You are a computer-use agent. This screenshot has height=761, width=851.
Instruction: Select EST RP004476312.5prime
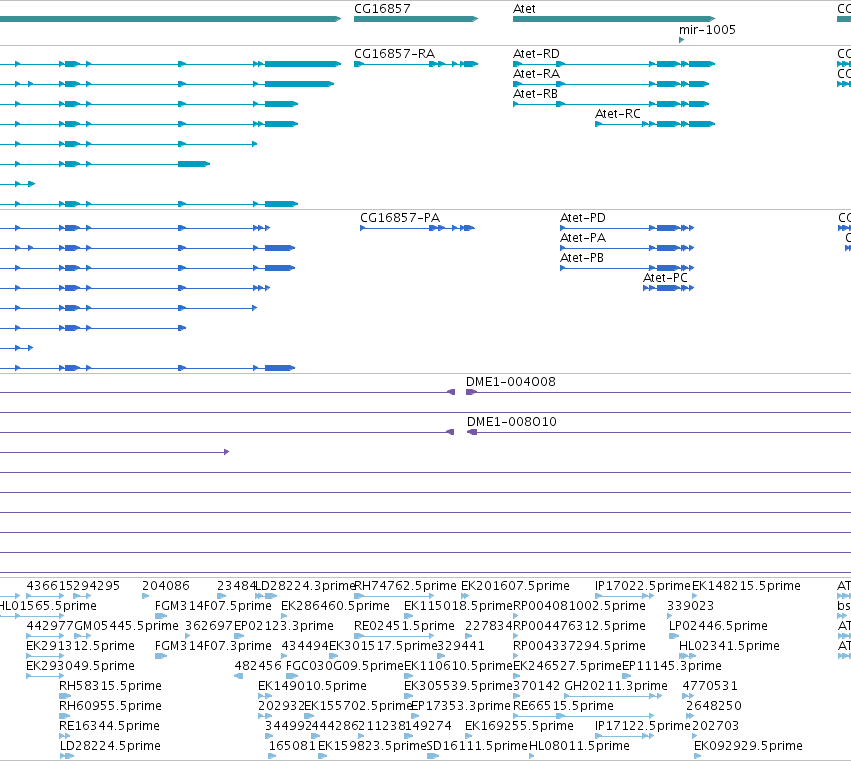click(579, 626)
